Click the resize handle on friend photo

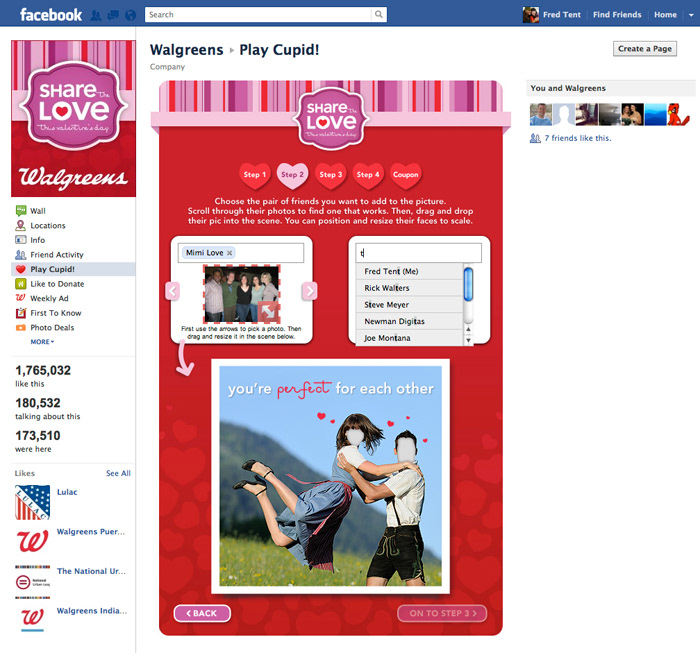(x=268, y=311)
